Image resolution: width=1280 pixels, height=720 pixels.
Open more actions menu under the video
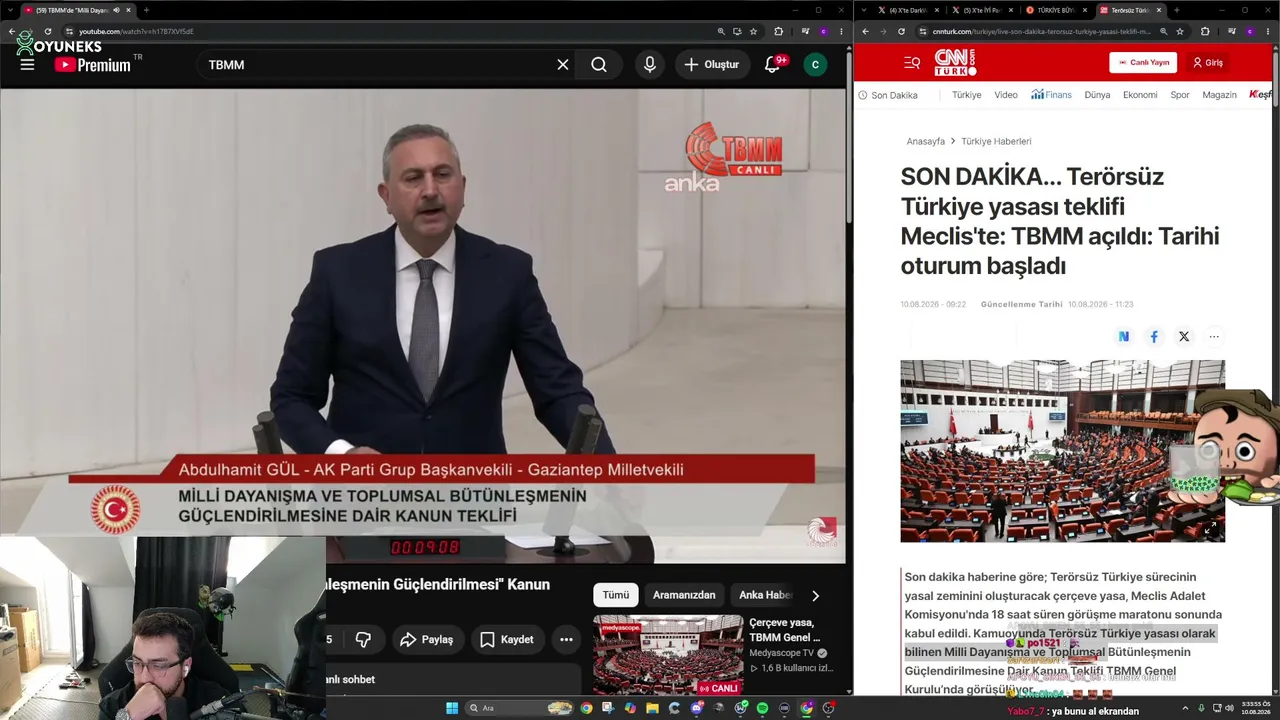tap(566, 640)
